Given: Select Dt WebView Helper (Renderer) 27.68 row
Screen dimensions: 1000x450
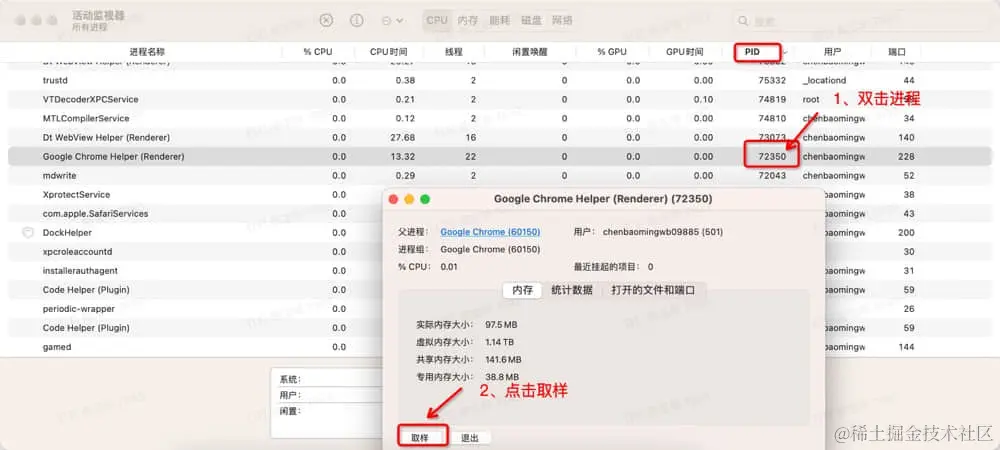Looking at the screenshot, I should pos(500,138).
